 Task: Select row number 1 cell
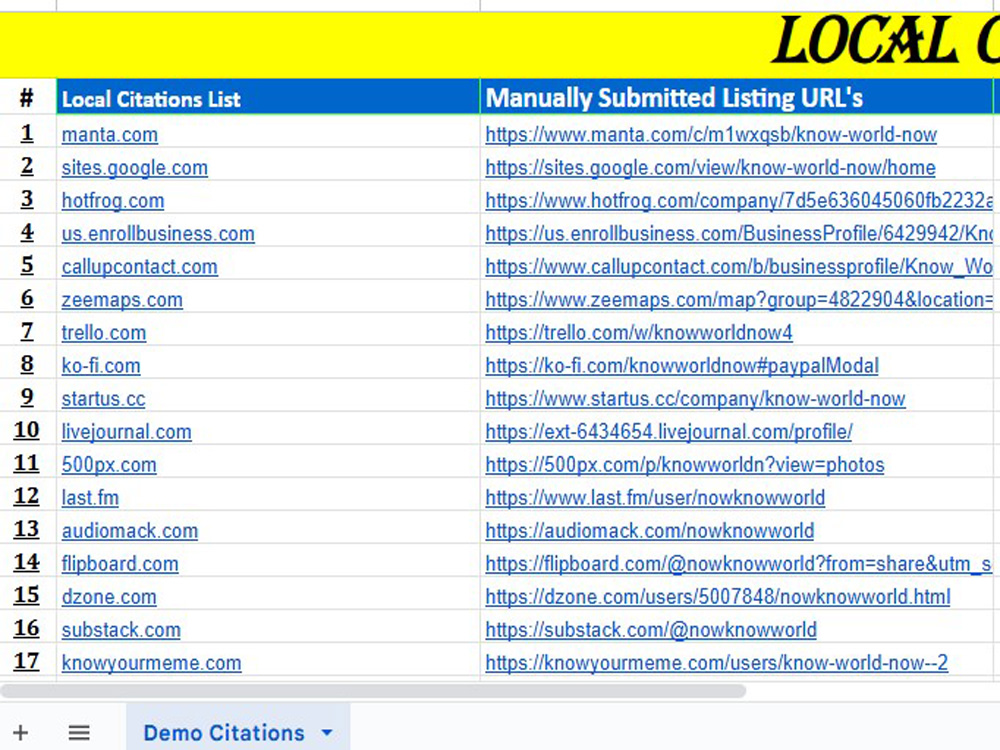coord(27,132)
